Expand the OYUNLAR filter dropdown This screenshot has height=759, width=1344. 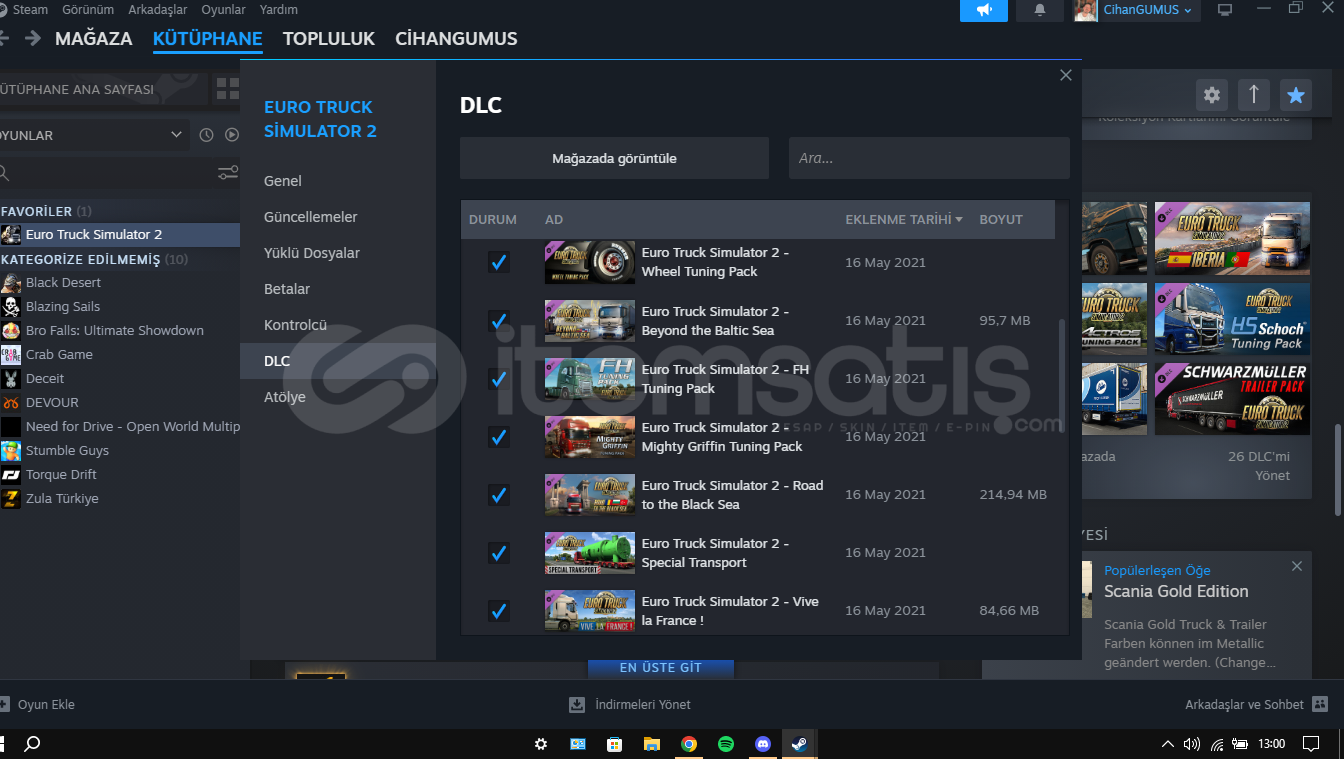[95, 135]
